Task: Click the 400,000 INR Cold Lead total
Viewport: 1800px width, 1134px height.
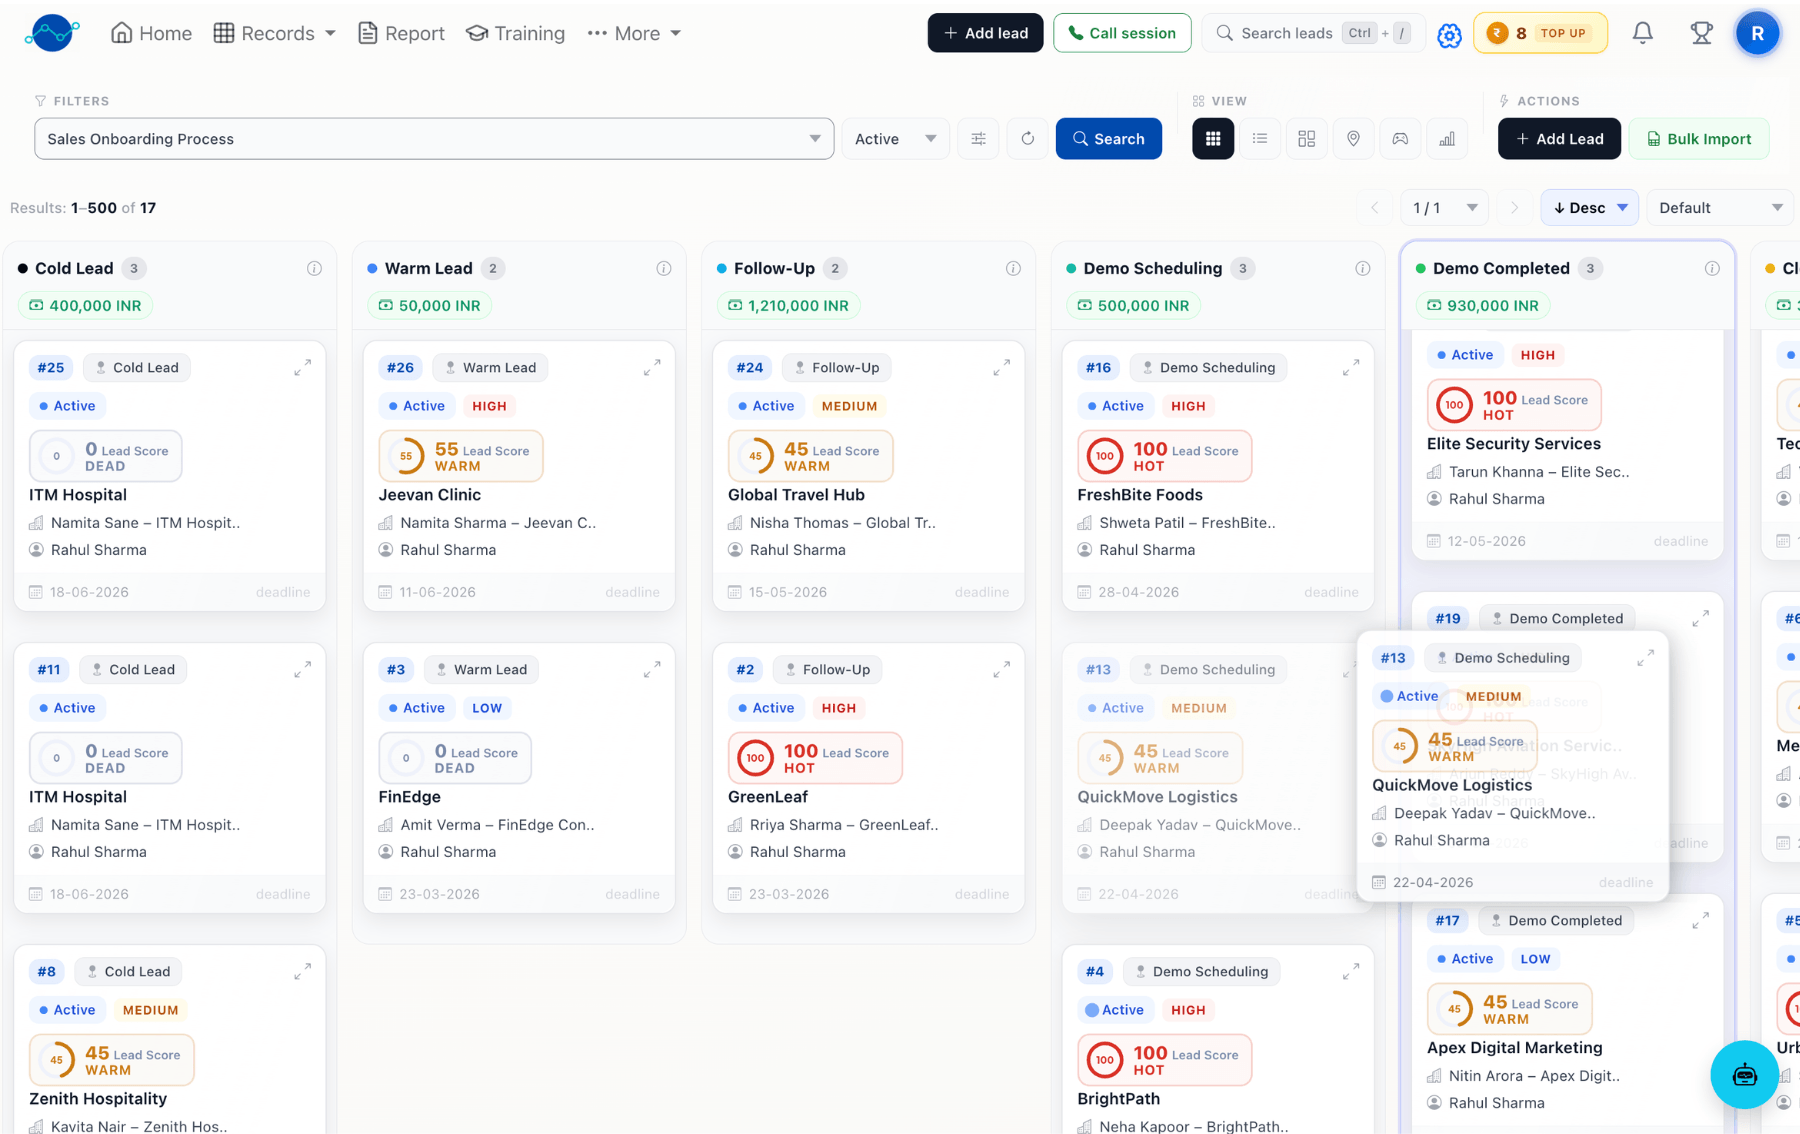Action: (85, 306)
